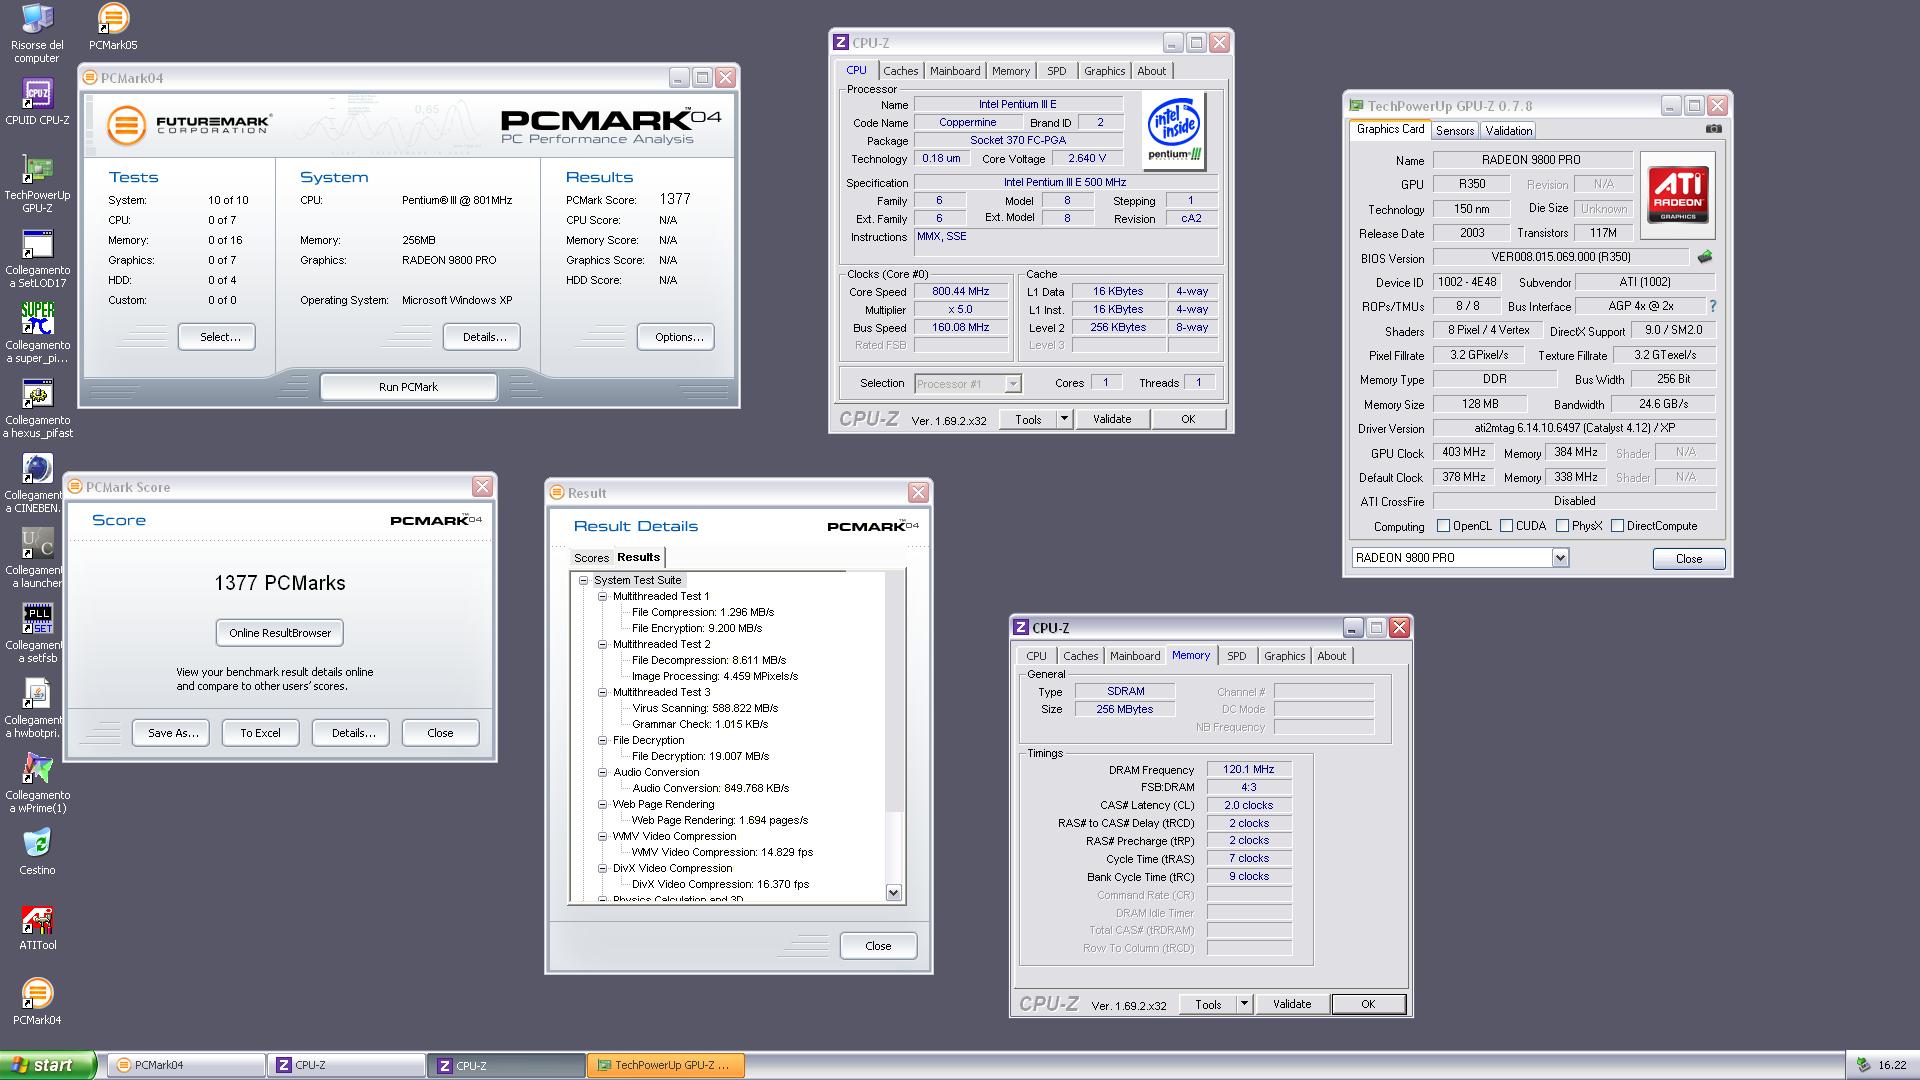This screenshot has width=1920, height=1080.
Task: Collapse the Multithreaded Test 1 node
Action: 602,596
